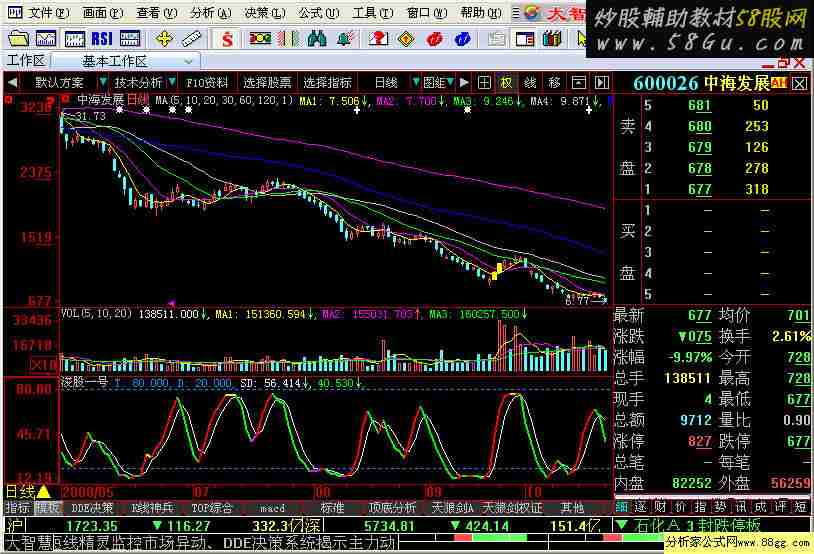
Task: Expand the 默认方案 dropdown arrow
Action: [x=103, y=82]
